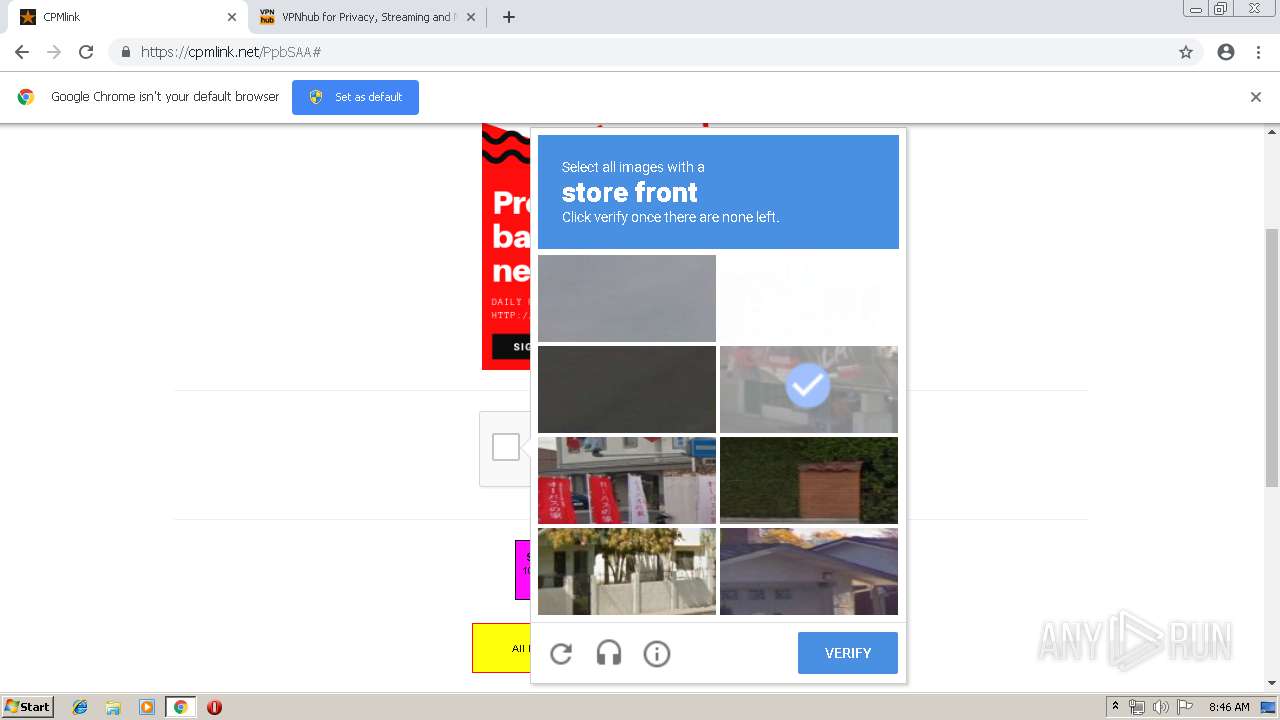The image size is (1280, 720).
Task: Click the scrollbar down arrow
Action: point(1272,683)
